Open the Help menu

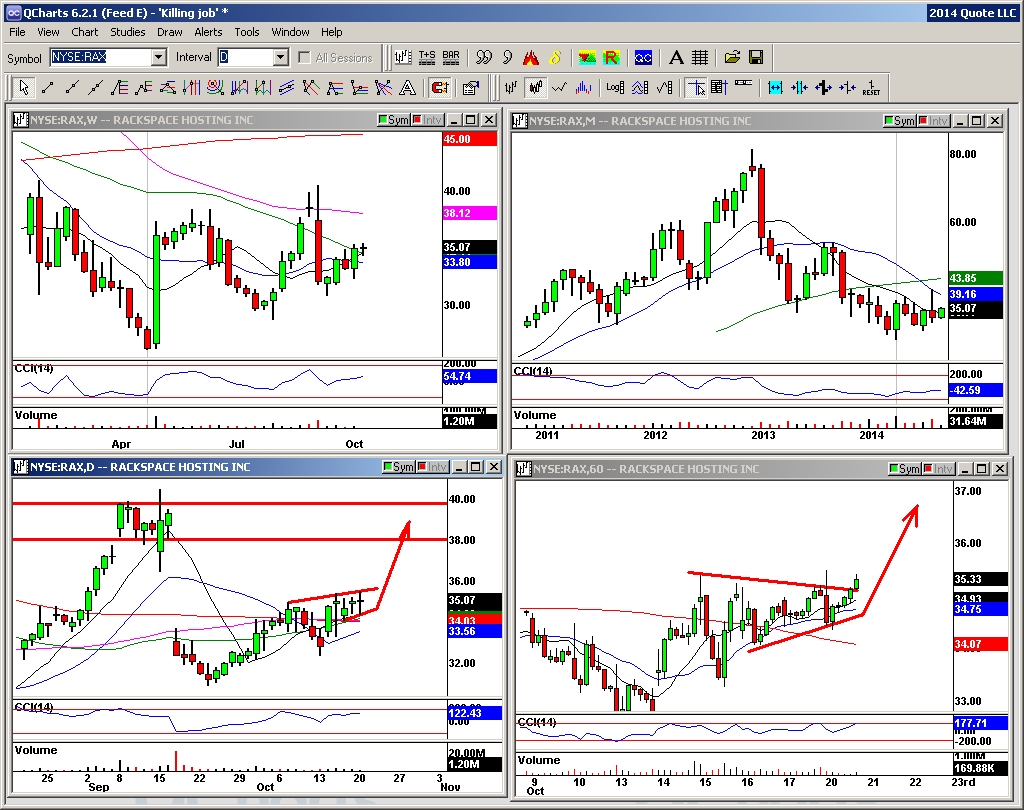pos(331,32)
